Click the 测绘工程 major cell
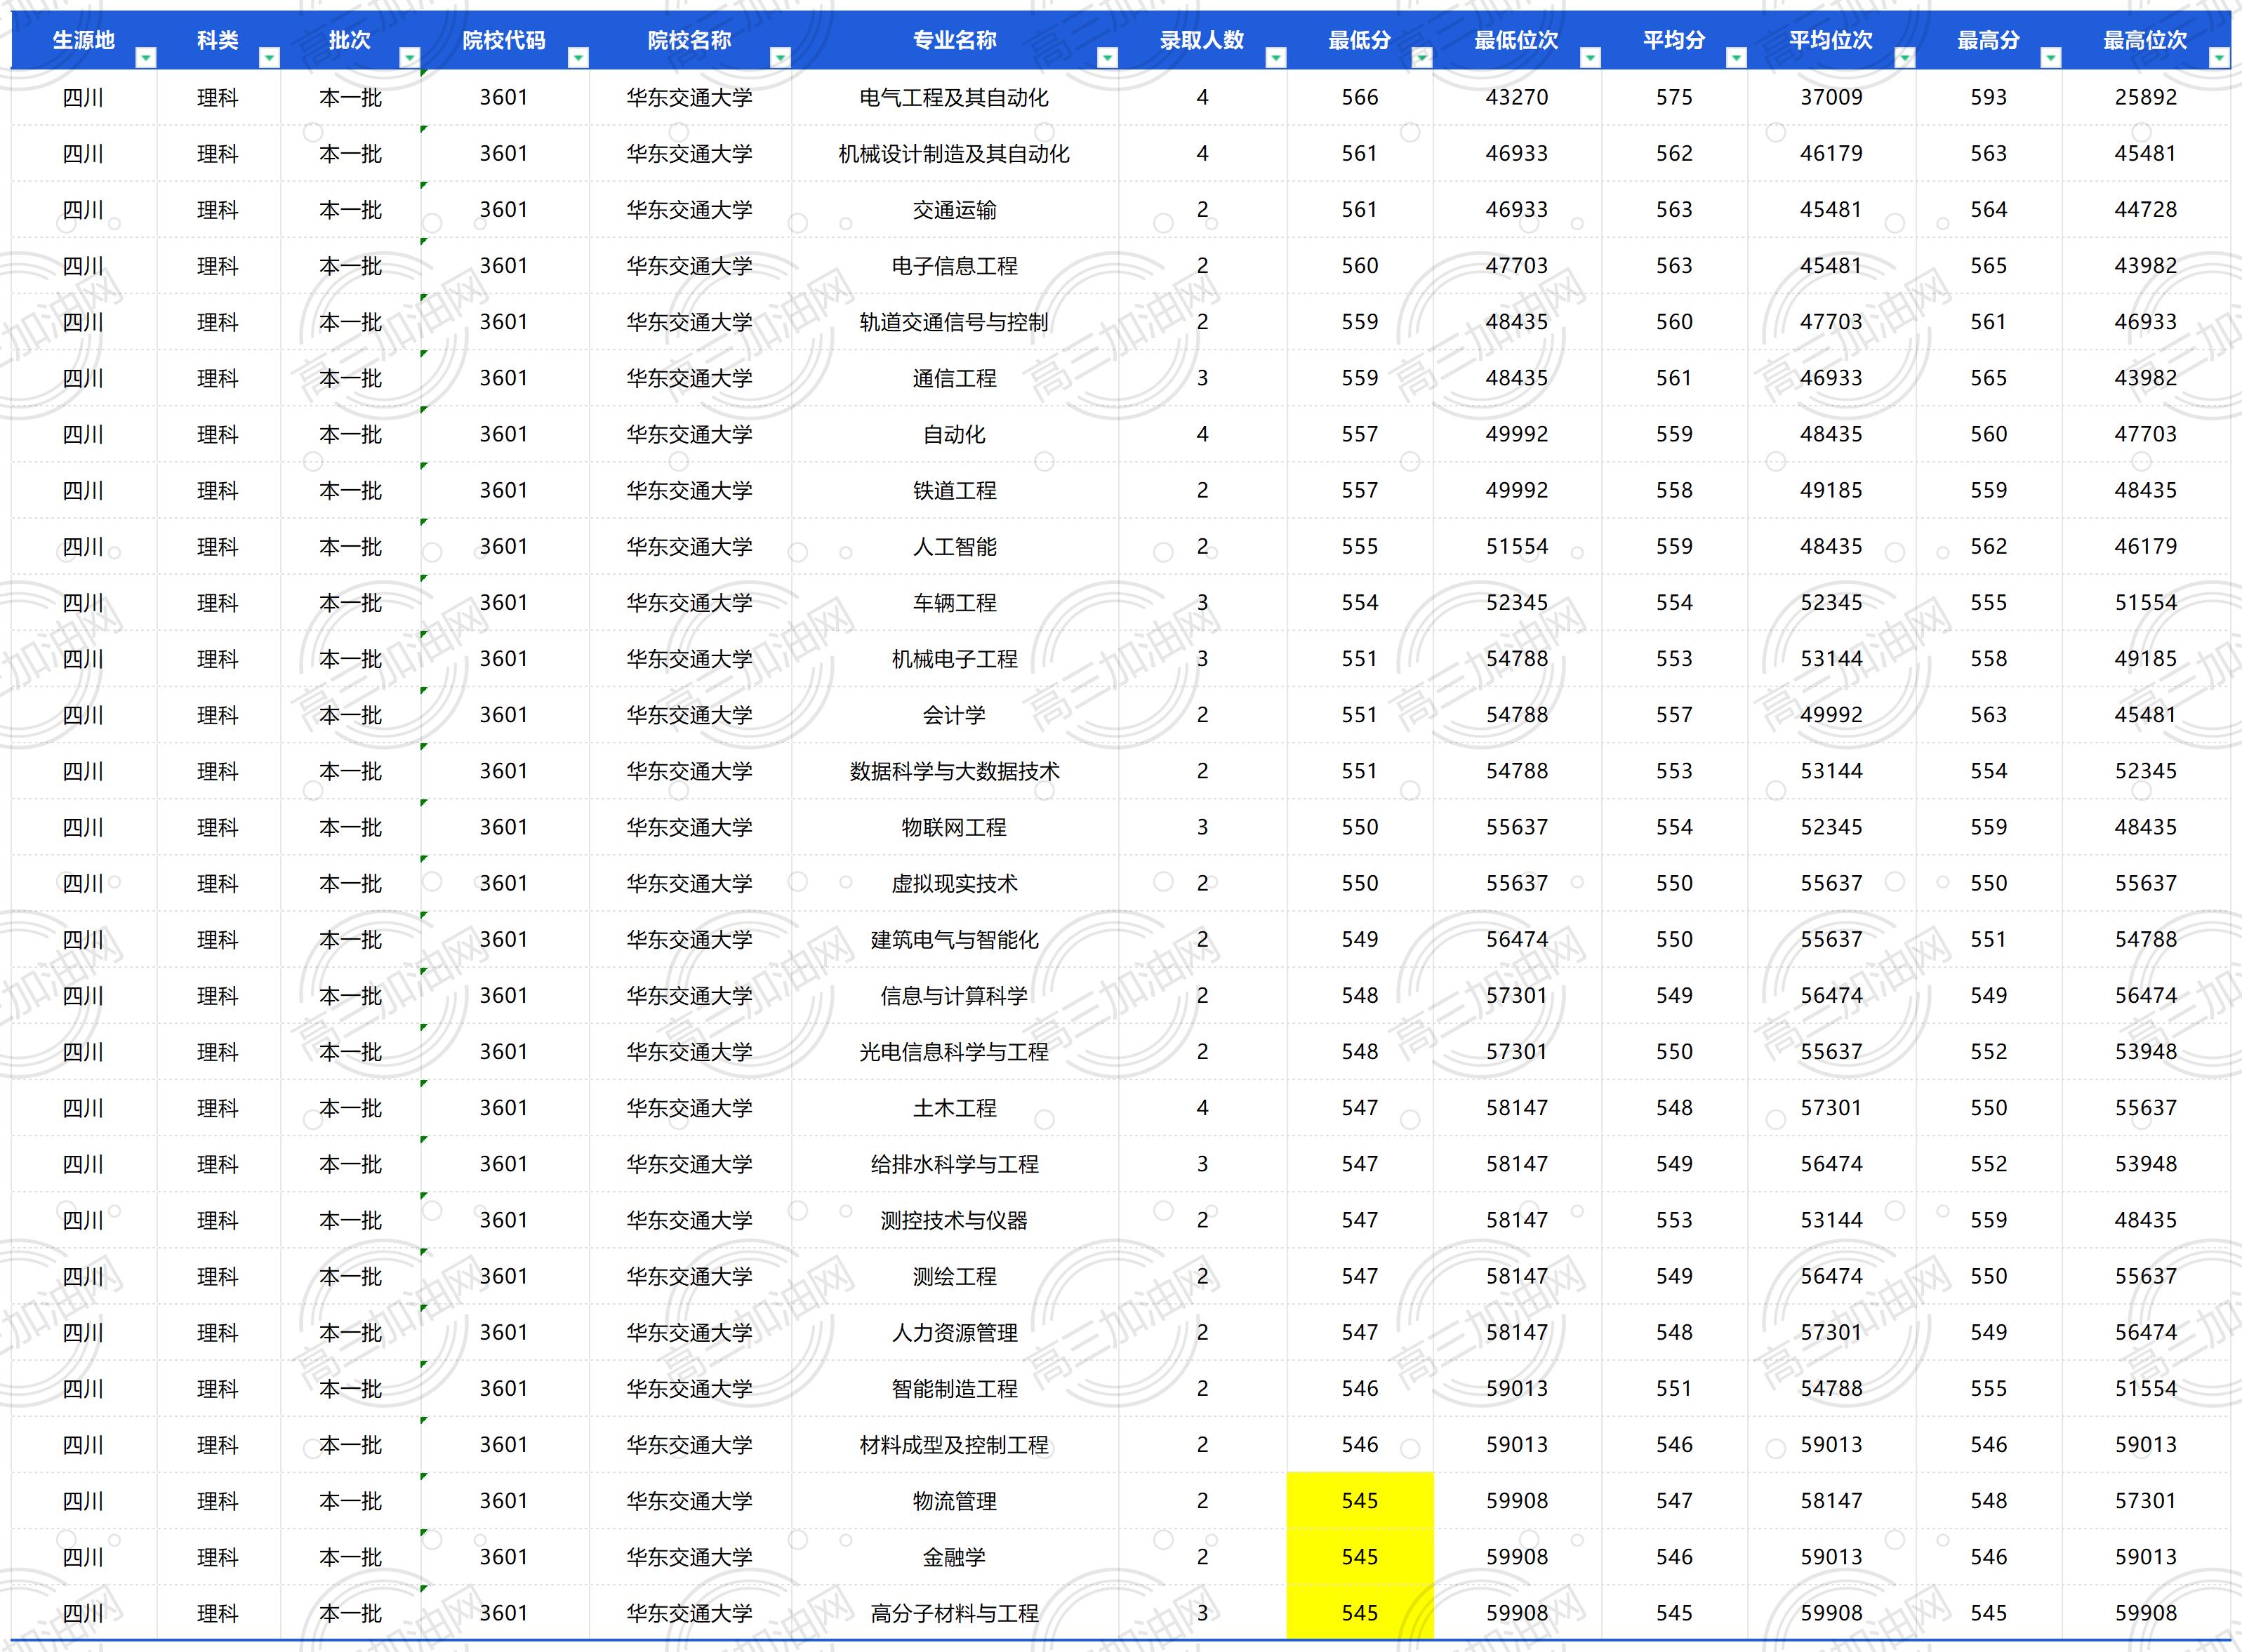Screen dimensions: 2242x1652 (955, 1276)
